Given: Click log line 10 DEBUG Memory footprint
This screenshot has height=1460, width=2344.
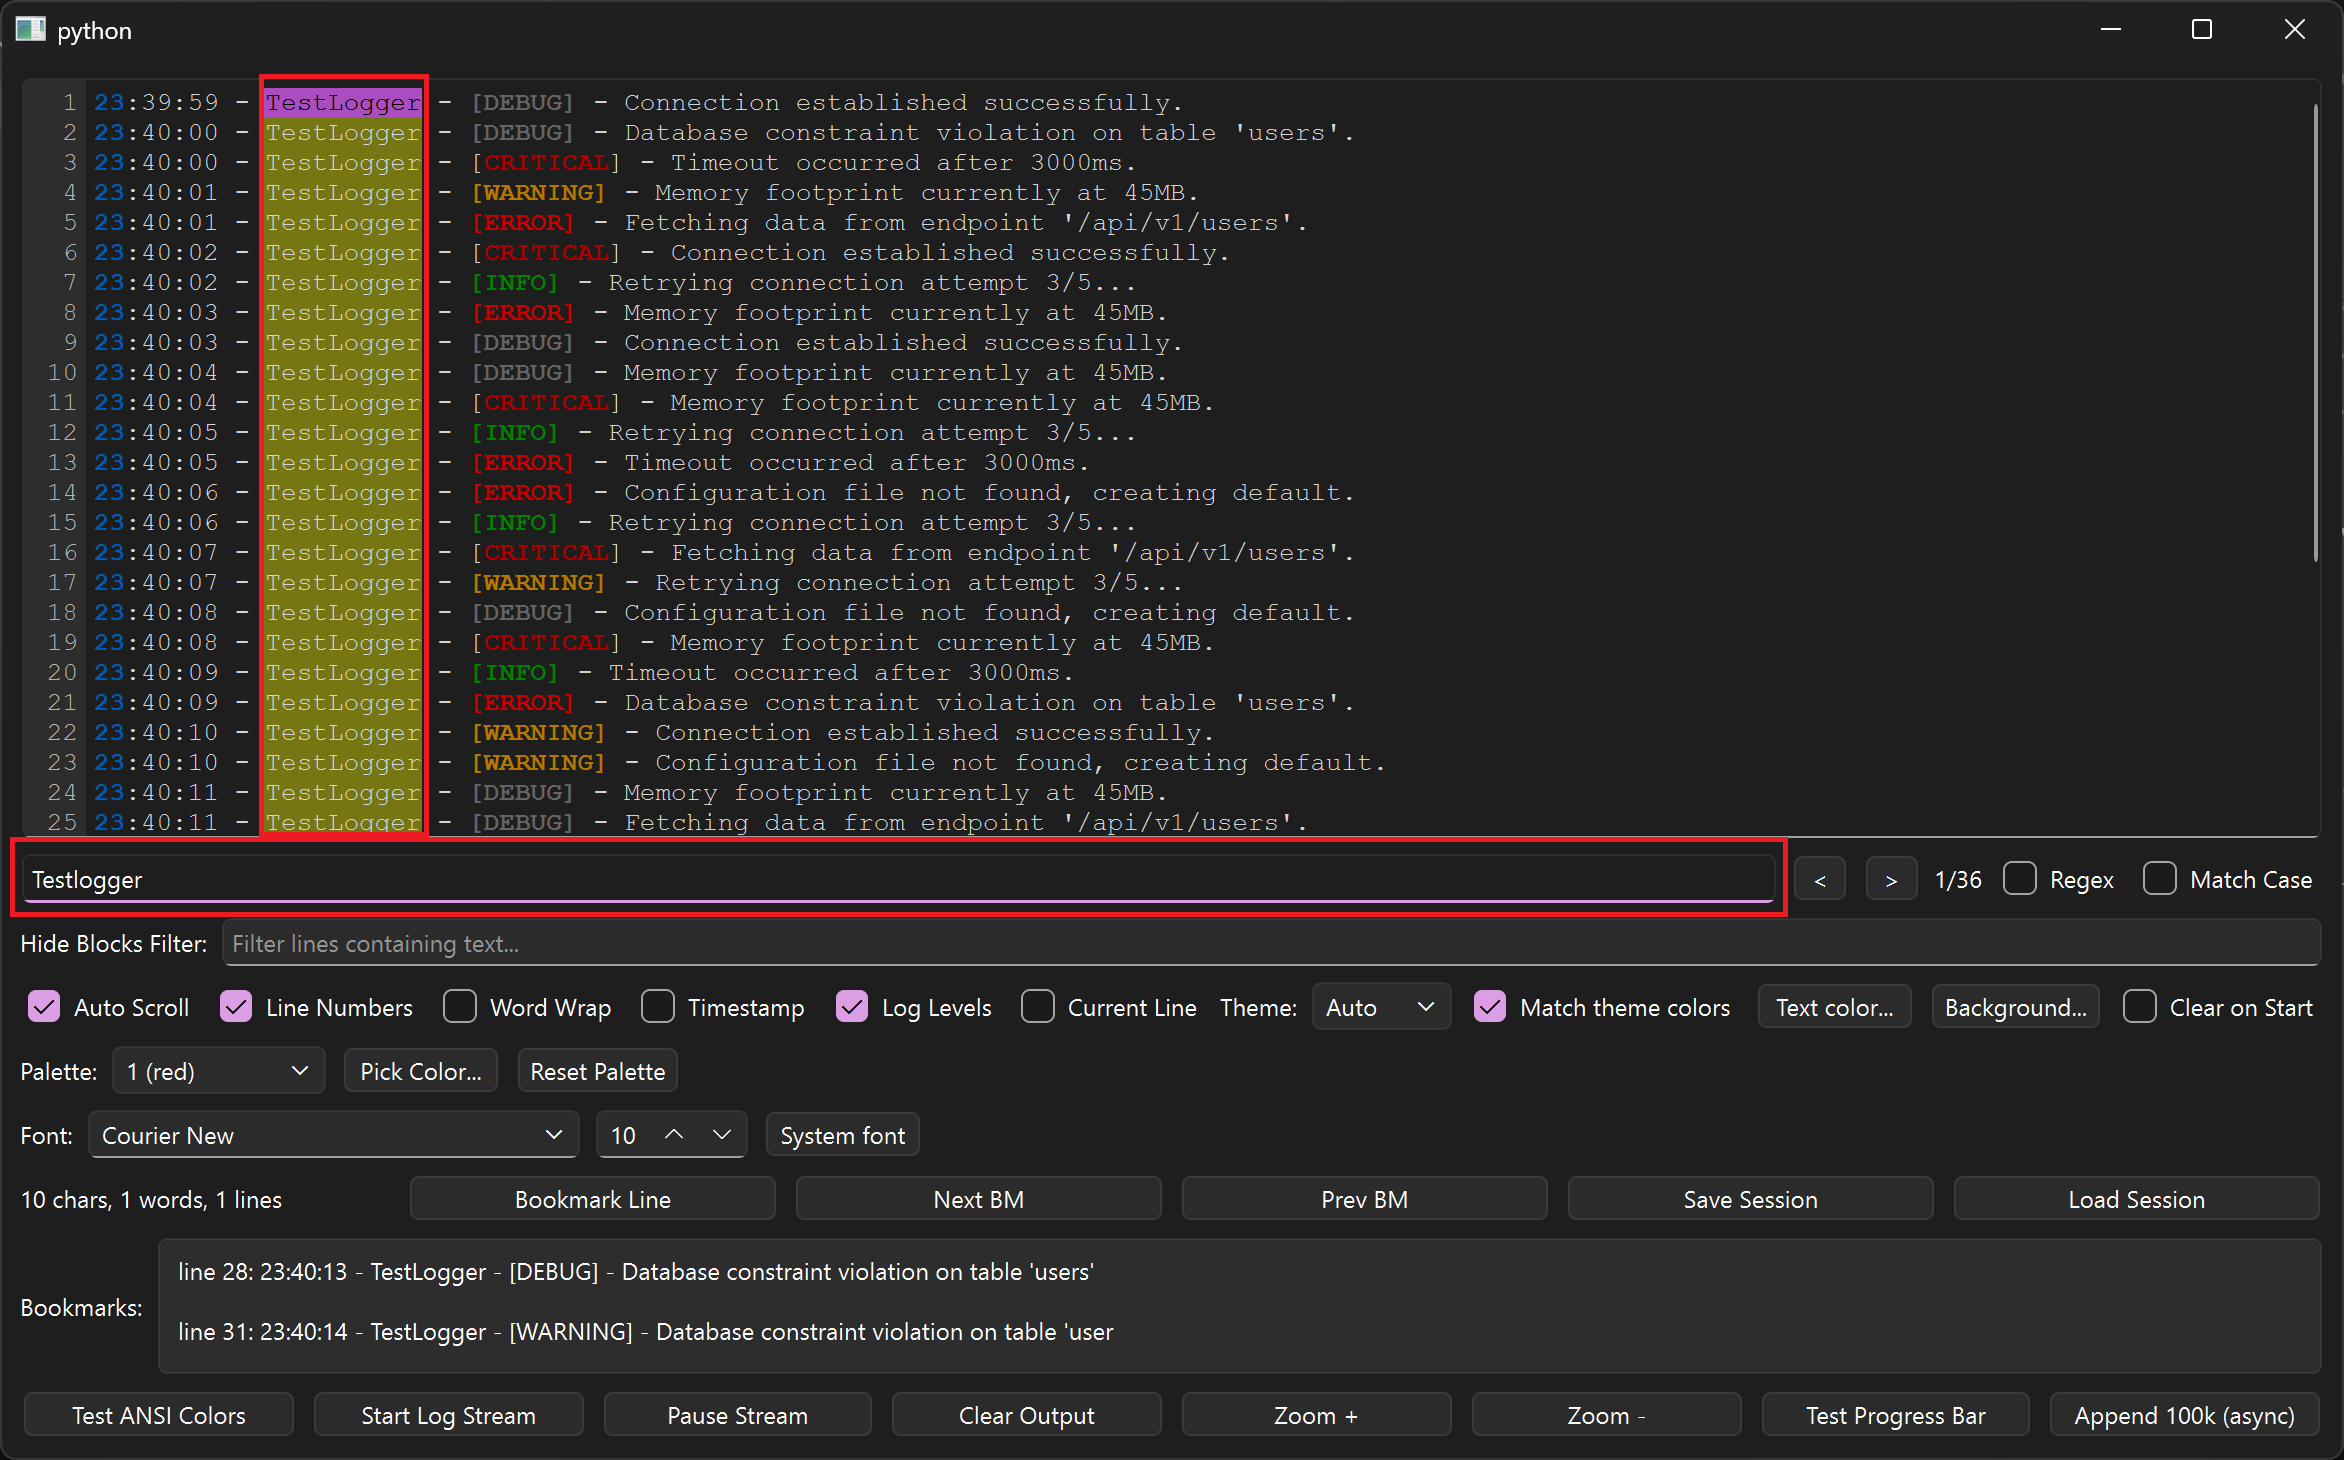Looking at the screenshot, I should (x=632, y=372).
